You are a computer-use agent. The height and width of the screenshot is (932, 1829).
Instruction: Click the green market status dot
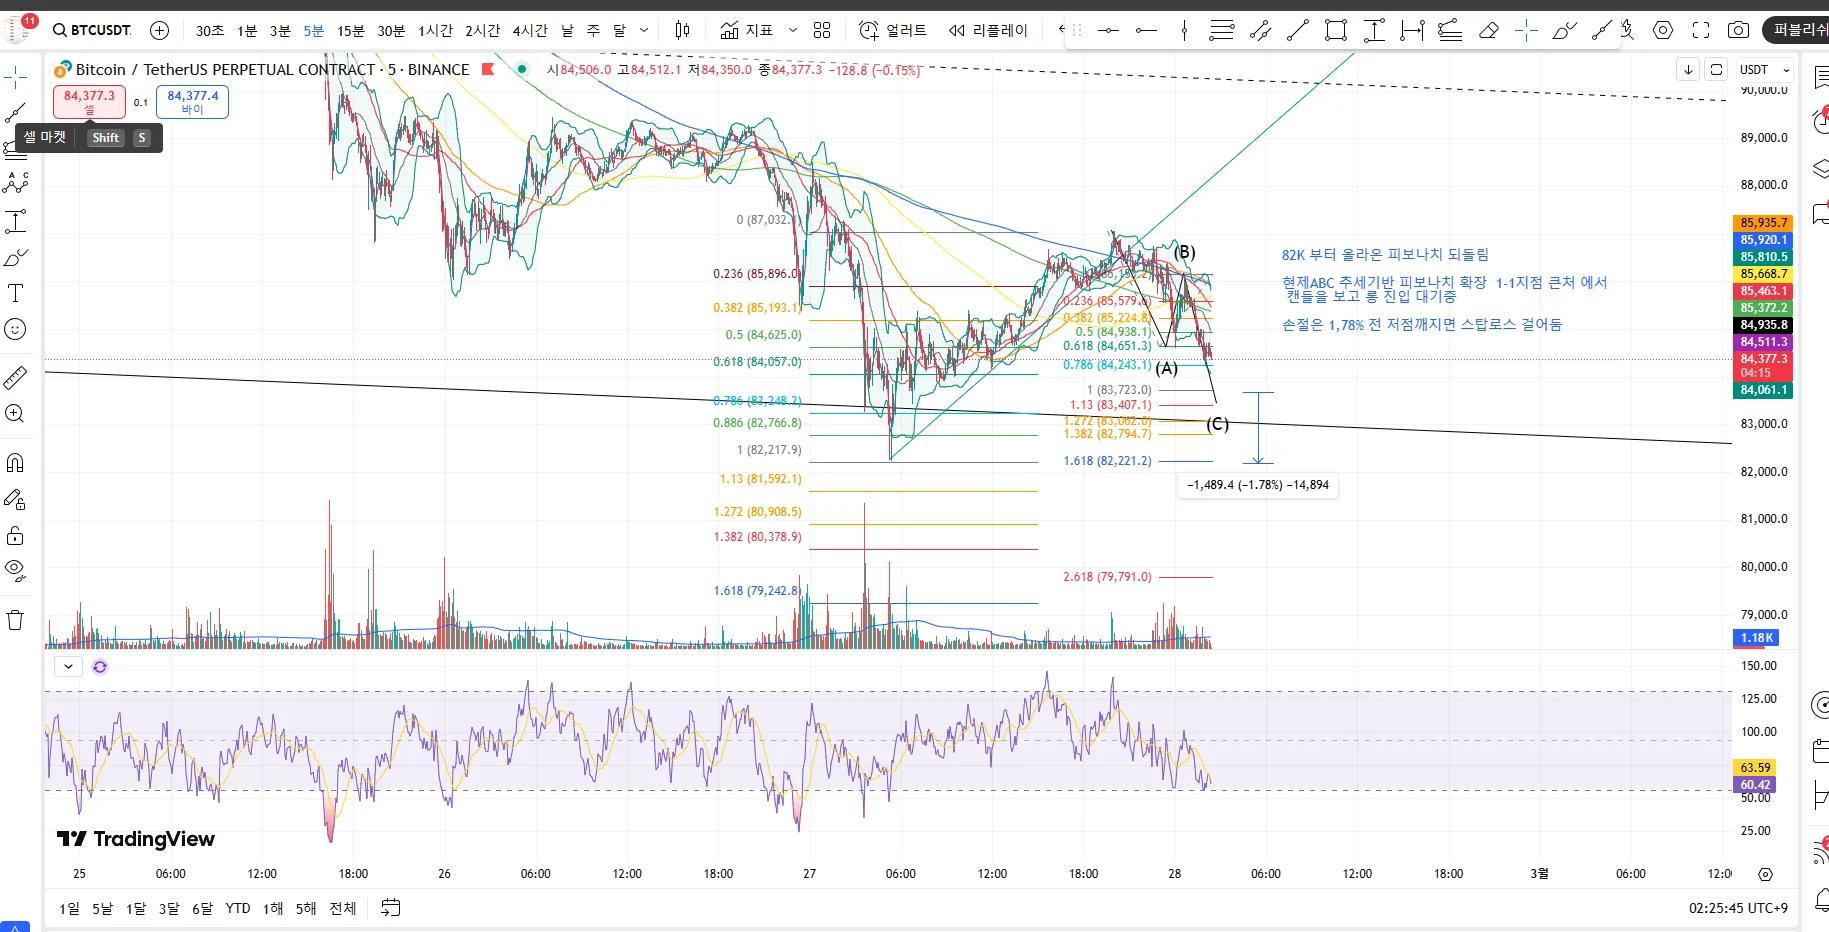522,69
